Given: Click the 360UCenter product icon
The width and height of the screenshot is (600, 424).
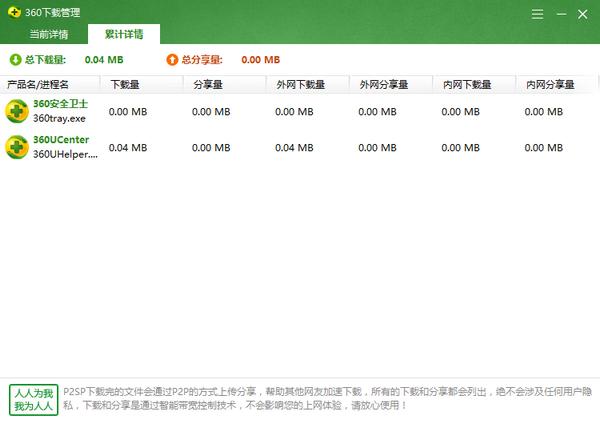Looking at the screenshot, I should click(x=17, y=147).
